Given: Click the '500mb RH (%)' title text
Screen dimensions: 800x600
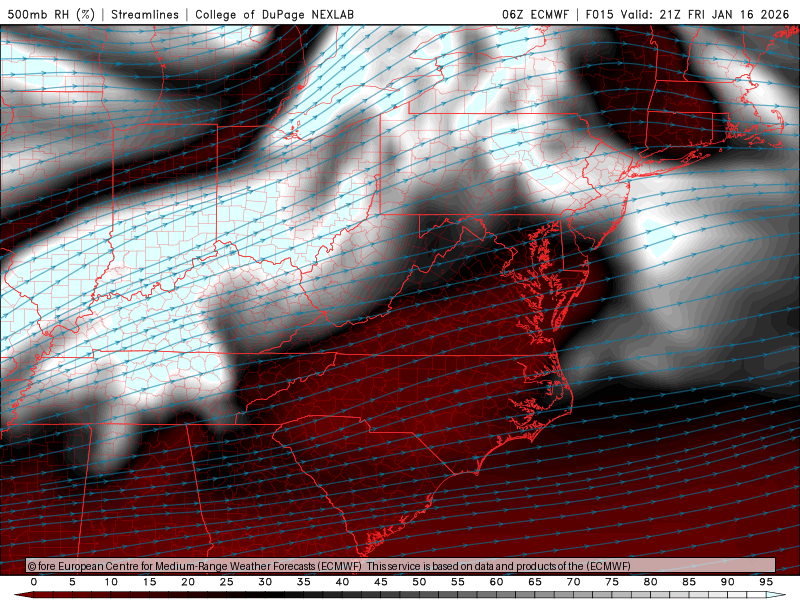Looking at the screenshot, I should [51, 14].
